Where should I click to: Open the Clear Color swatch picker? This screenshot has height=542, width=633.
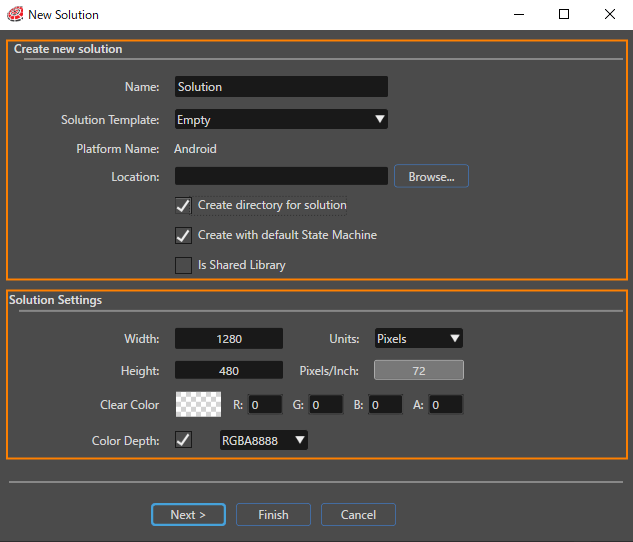[198, 404]
